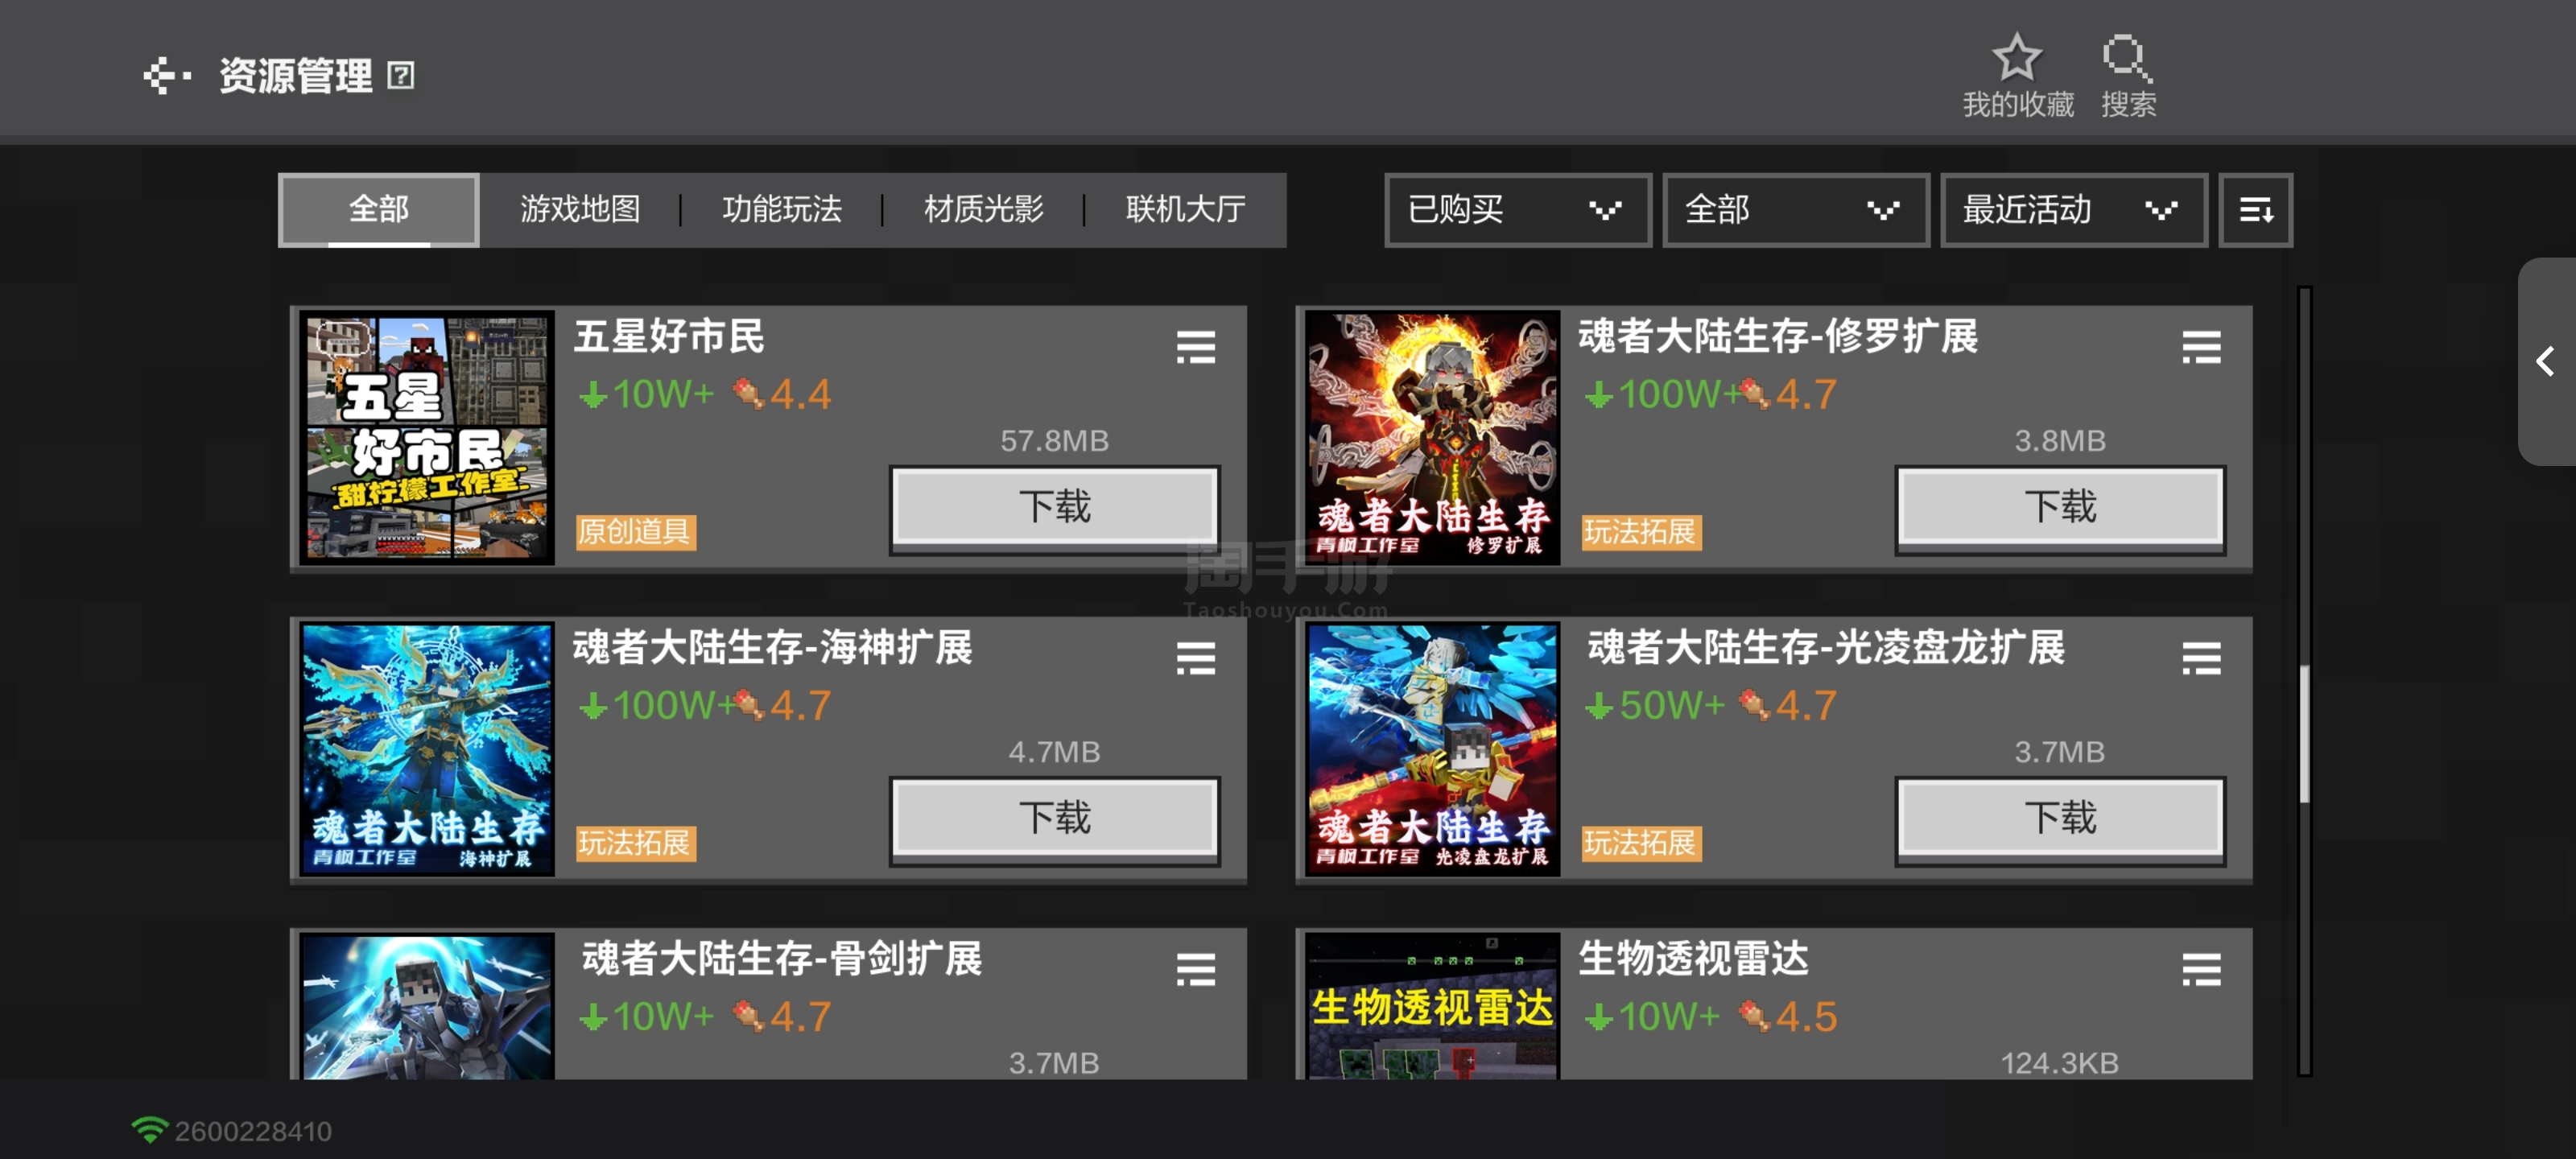
Task: Select the 联机大厅 tab
Action: [x=1185, y=210]
